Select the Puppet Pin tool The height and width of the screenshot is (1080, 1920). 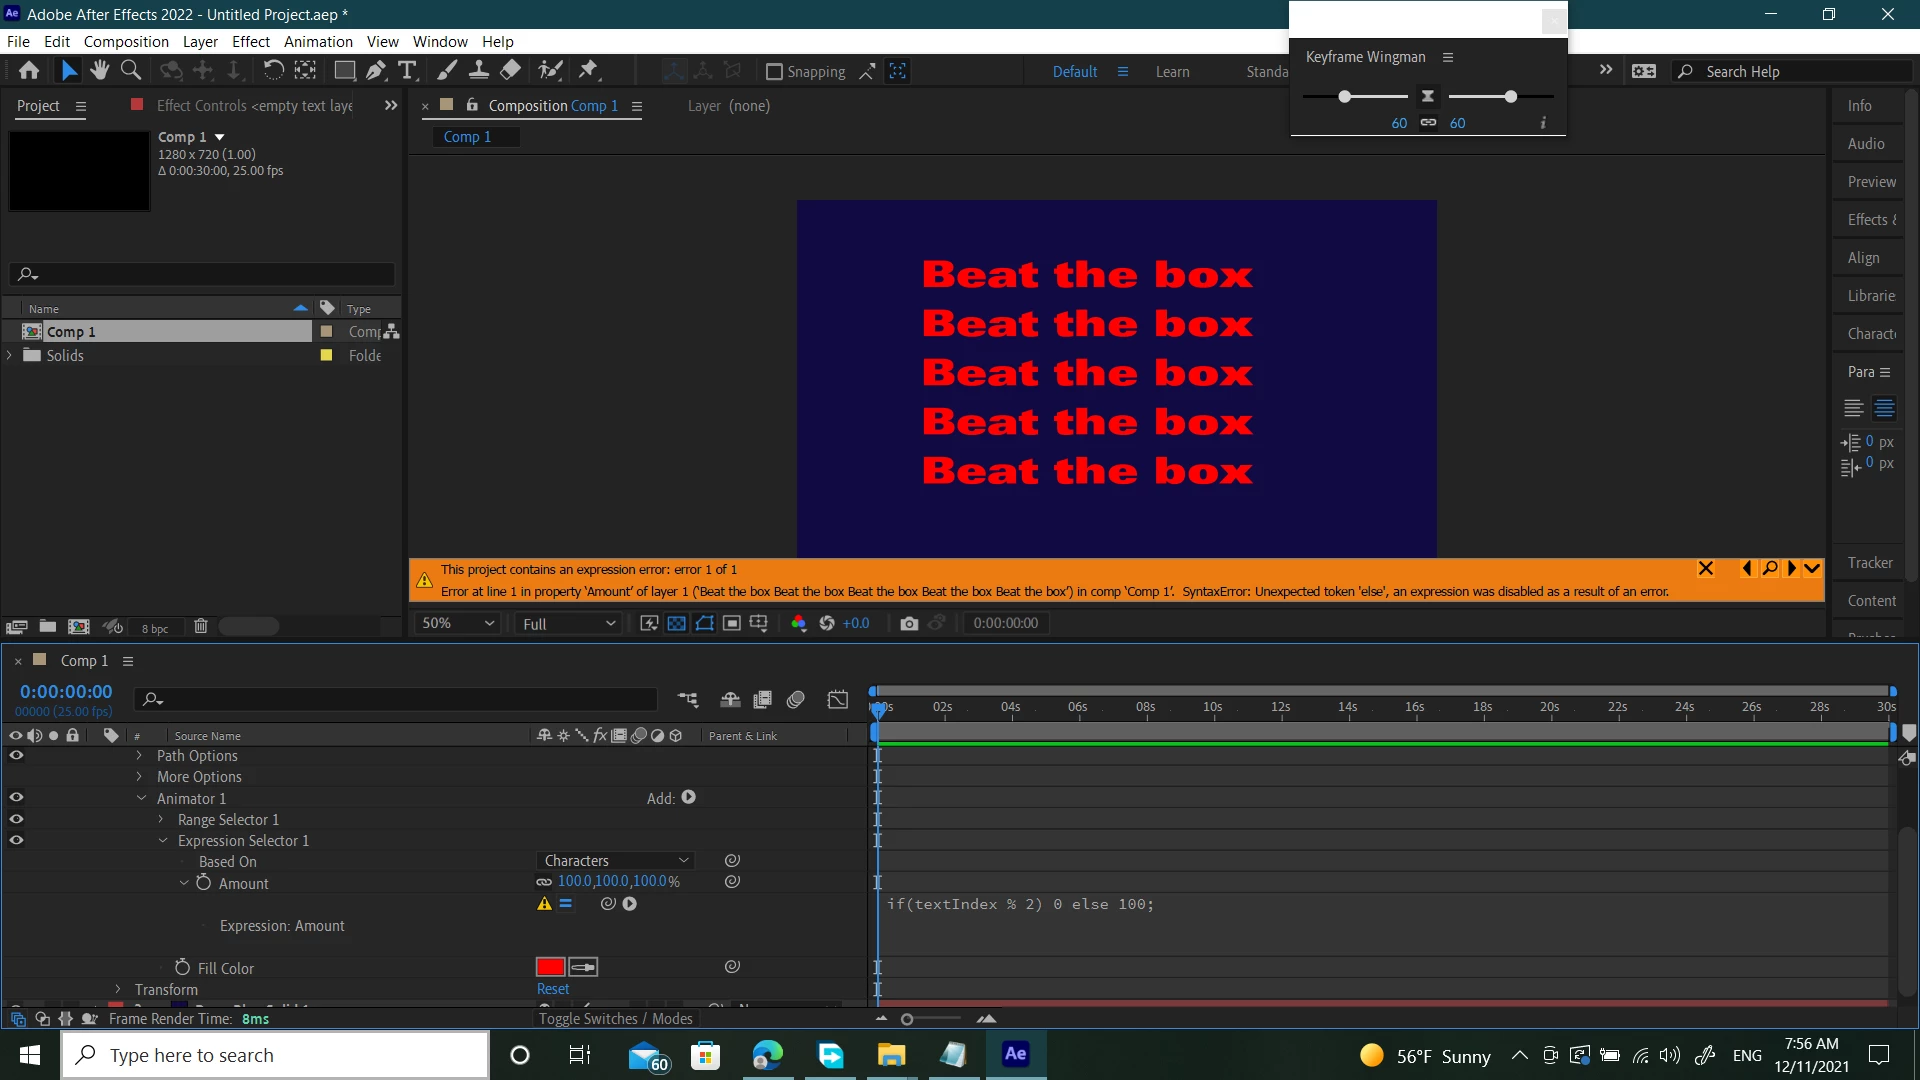(589, 70)
